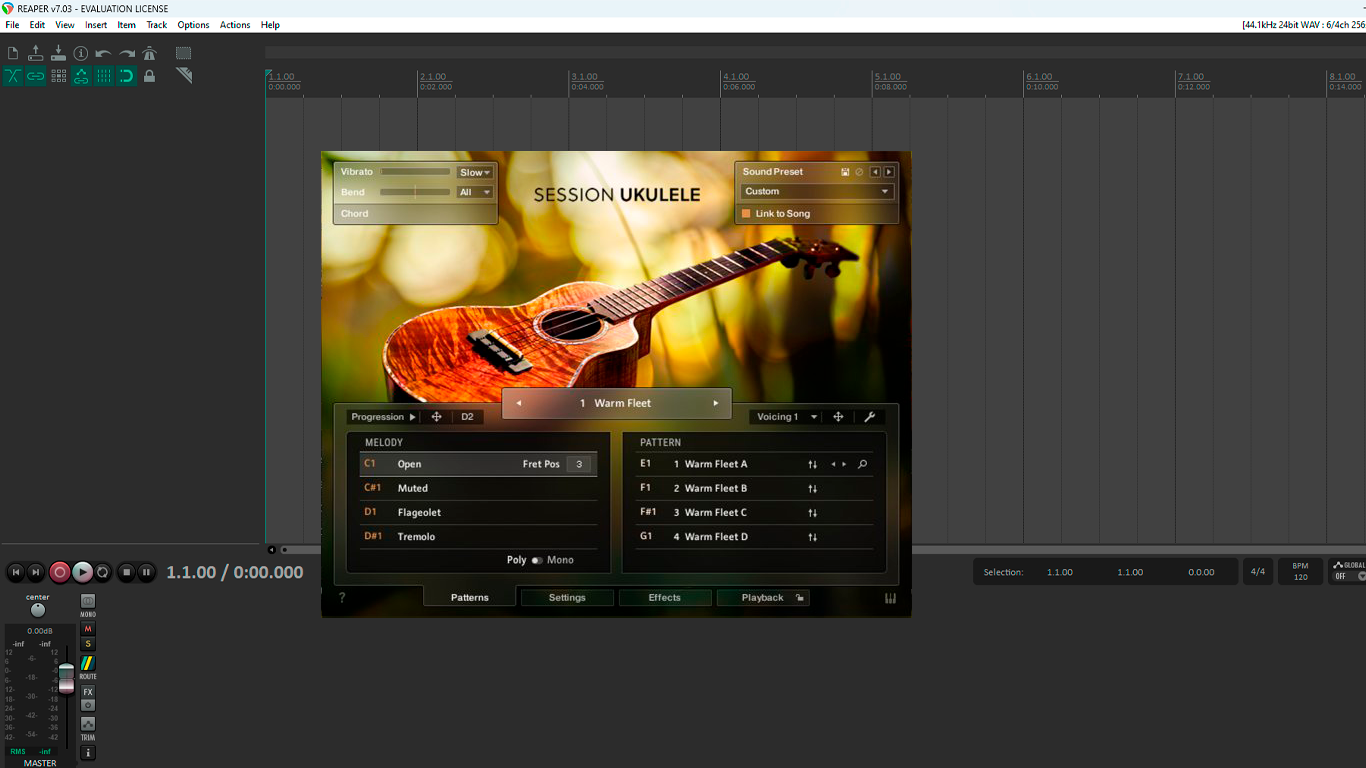Open the Effects tab
This screenshot has width=1366, height=768.
[x=664, y=597]
